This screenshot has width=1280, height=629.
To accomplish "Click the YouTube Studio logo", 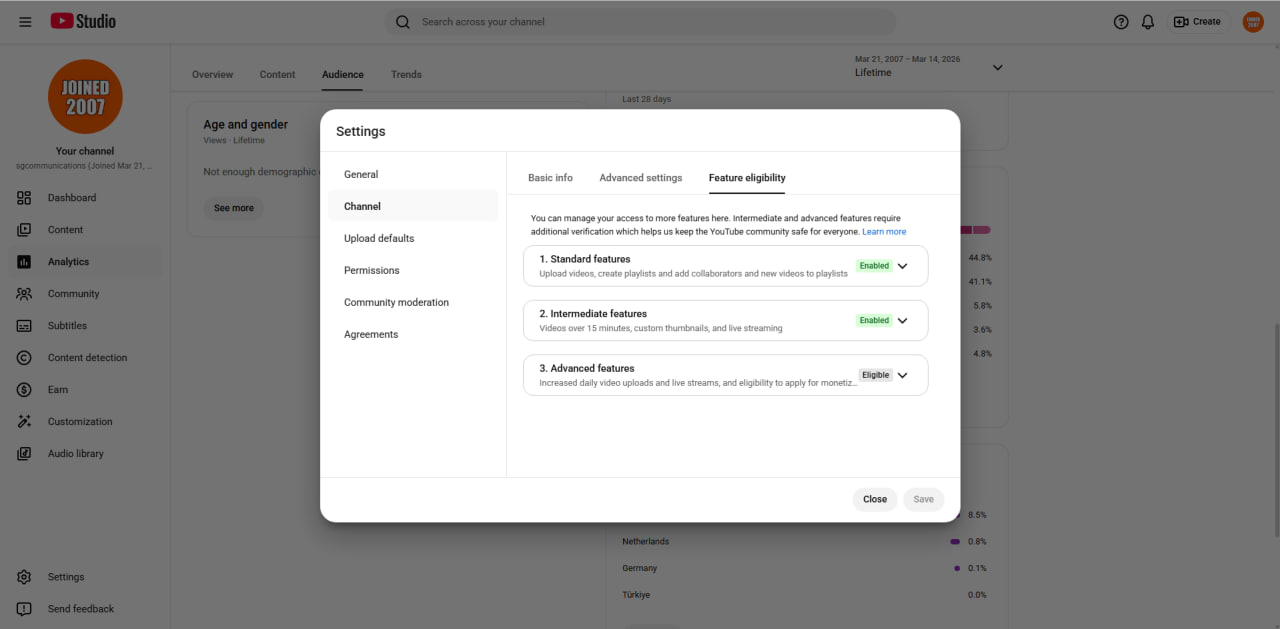I will pos(83,21).
